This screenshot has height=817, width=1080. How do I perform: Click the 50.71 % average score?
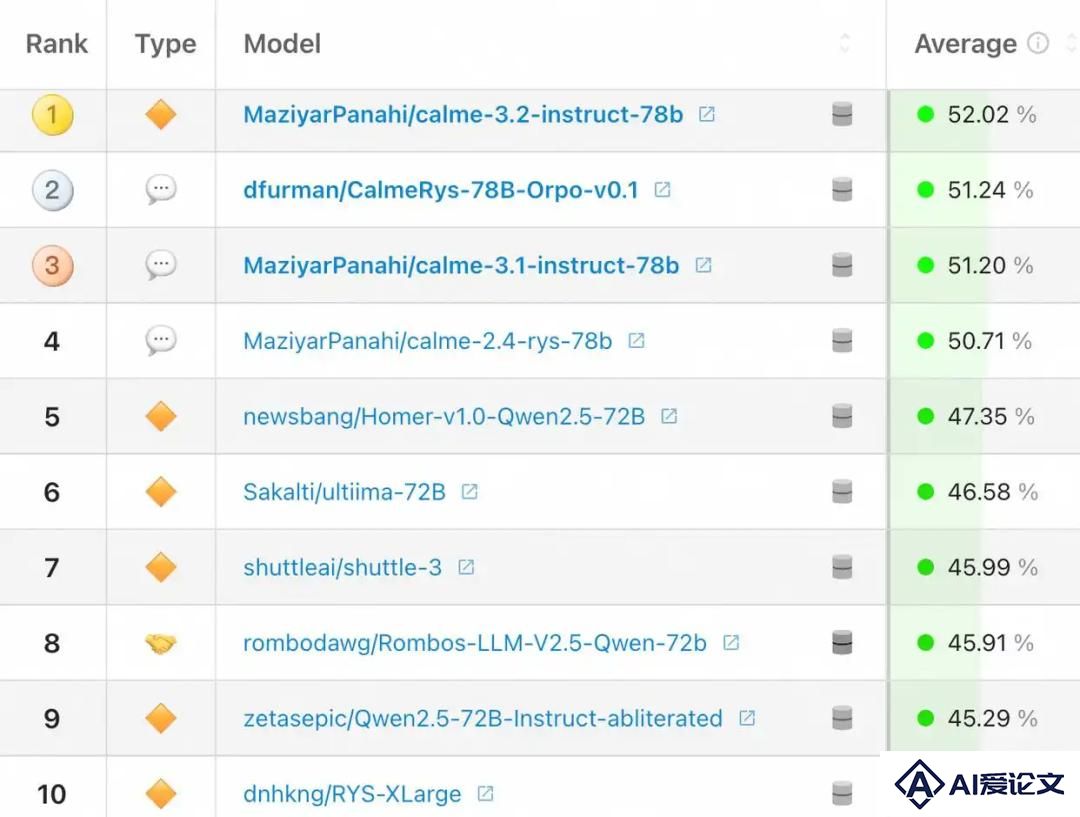(x=990, y=341)
